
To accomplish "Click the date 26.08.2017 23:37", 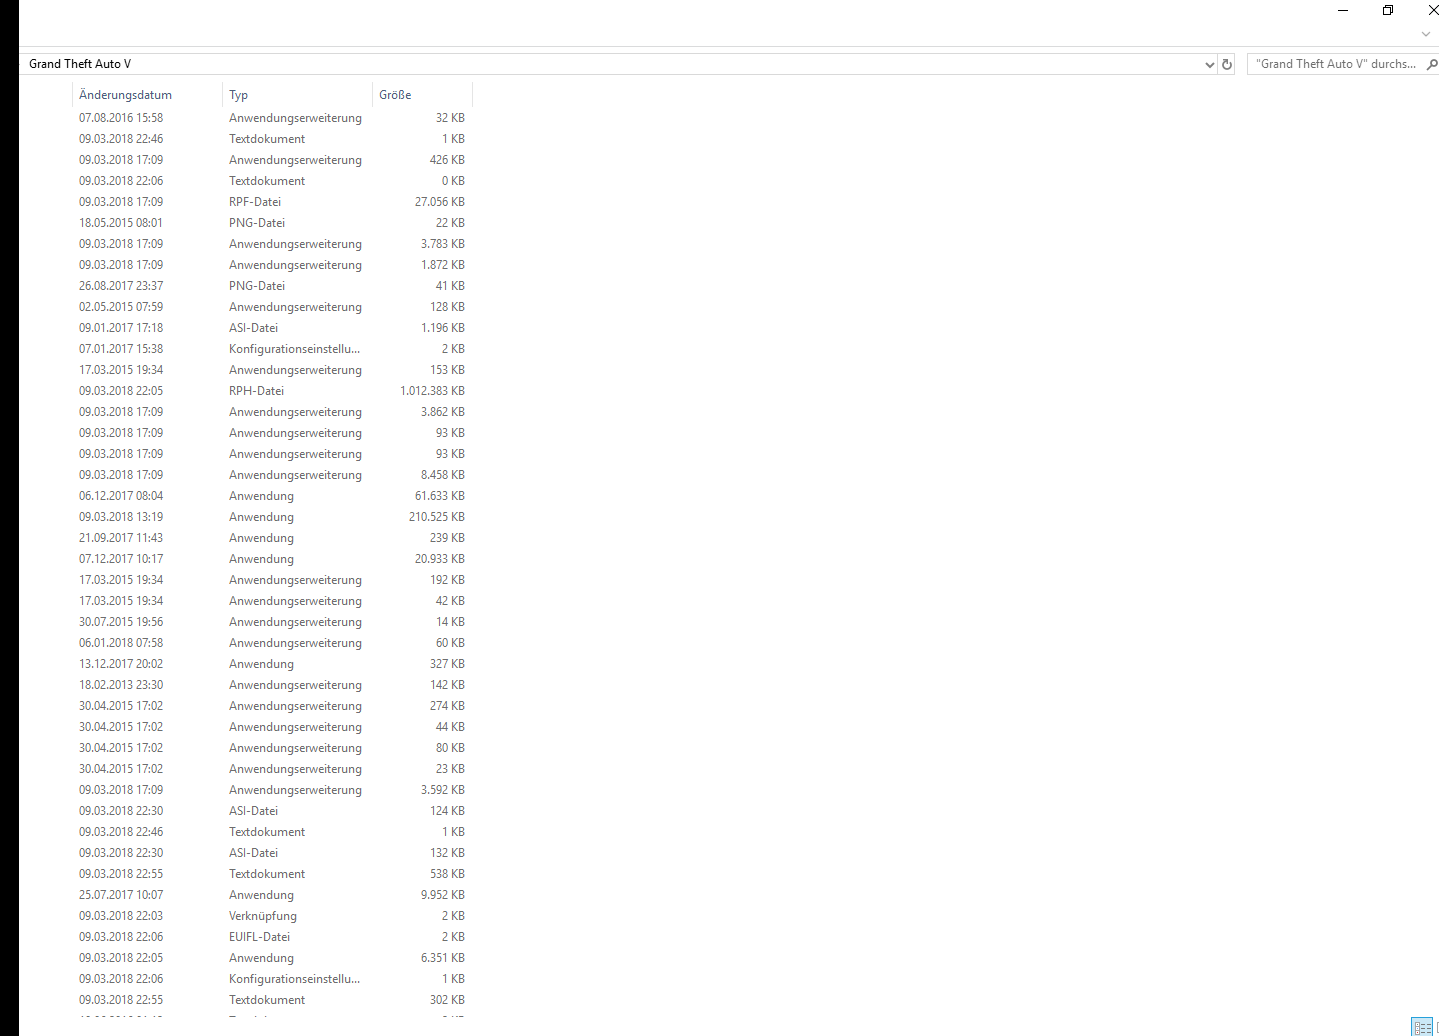I will pos(121,286).
